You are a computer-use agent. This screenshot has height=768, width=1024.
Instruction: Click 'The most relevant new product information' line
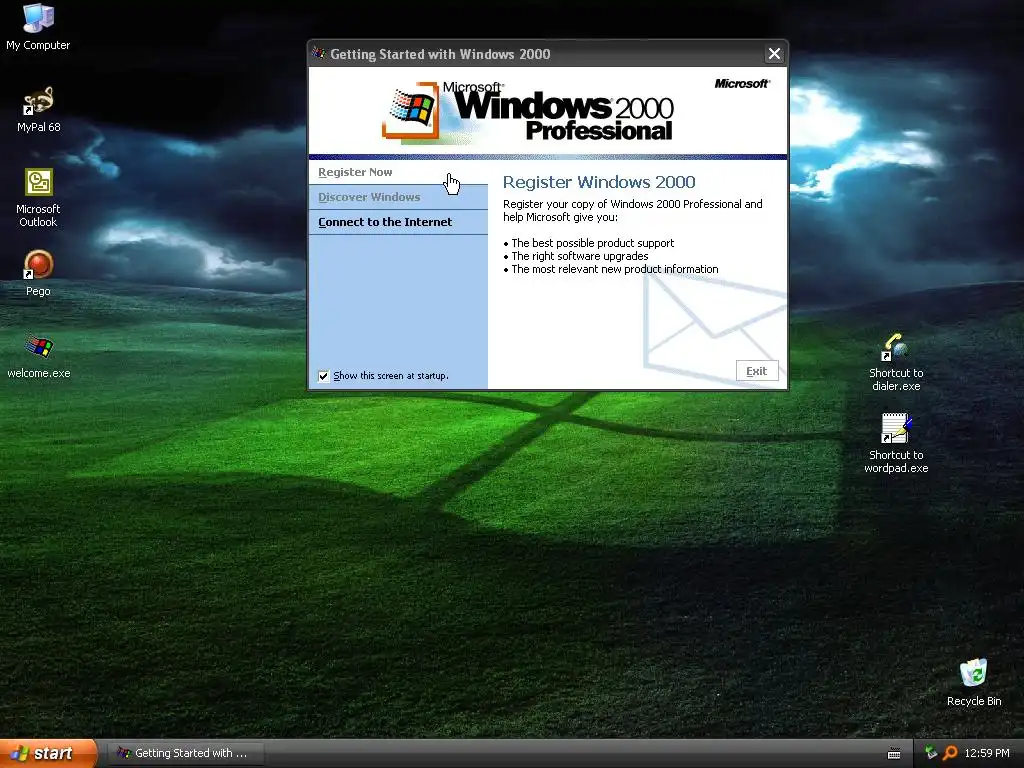click(615, 269)
